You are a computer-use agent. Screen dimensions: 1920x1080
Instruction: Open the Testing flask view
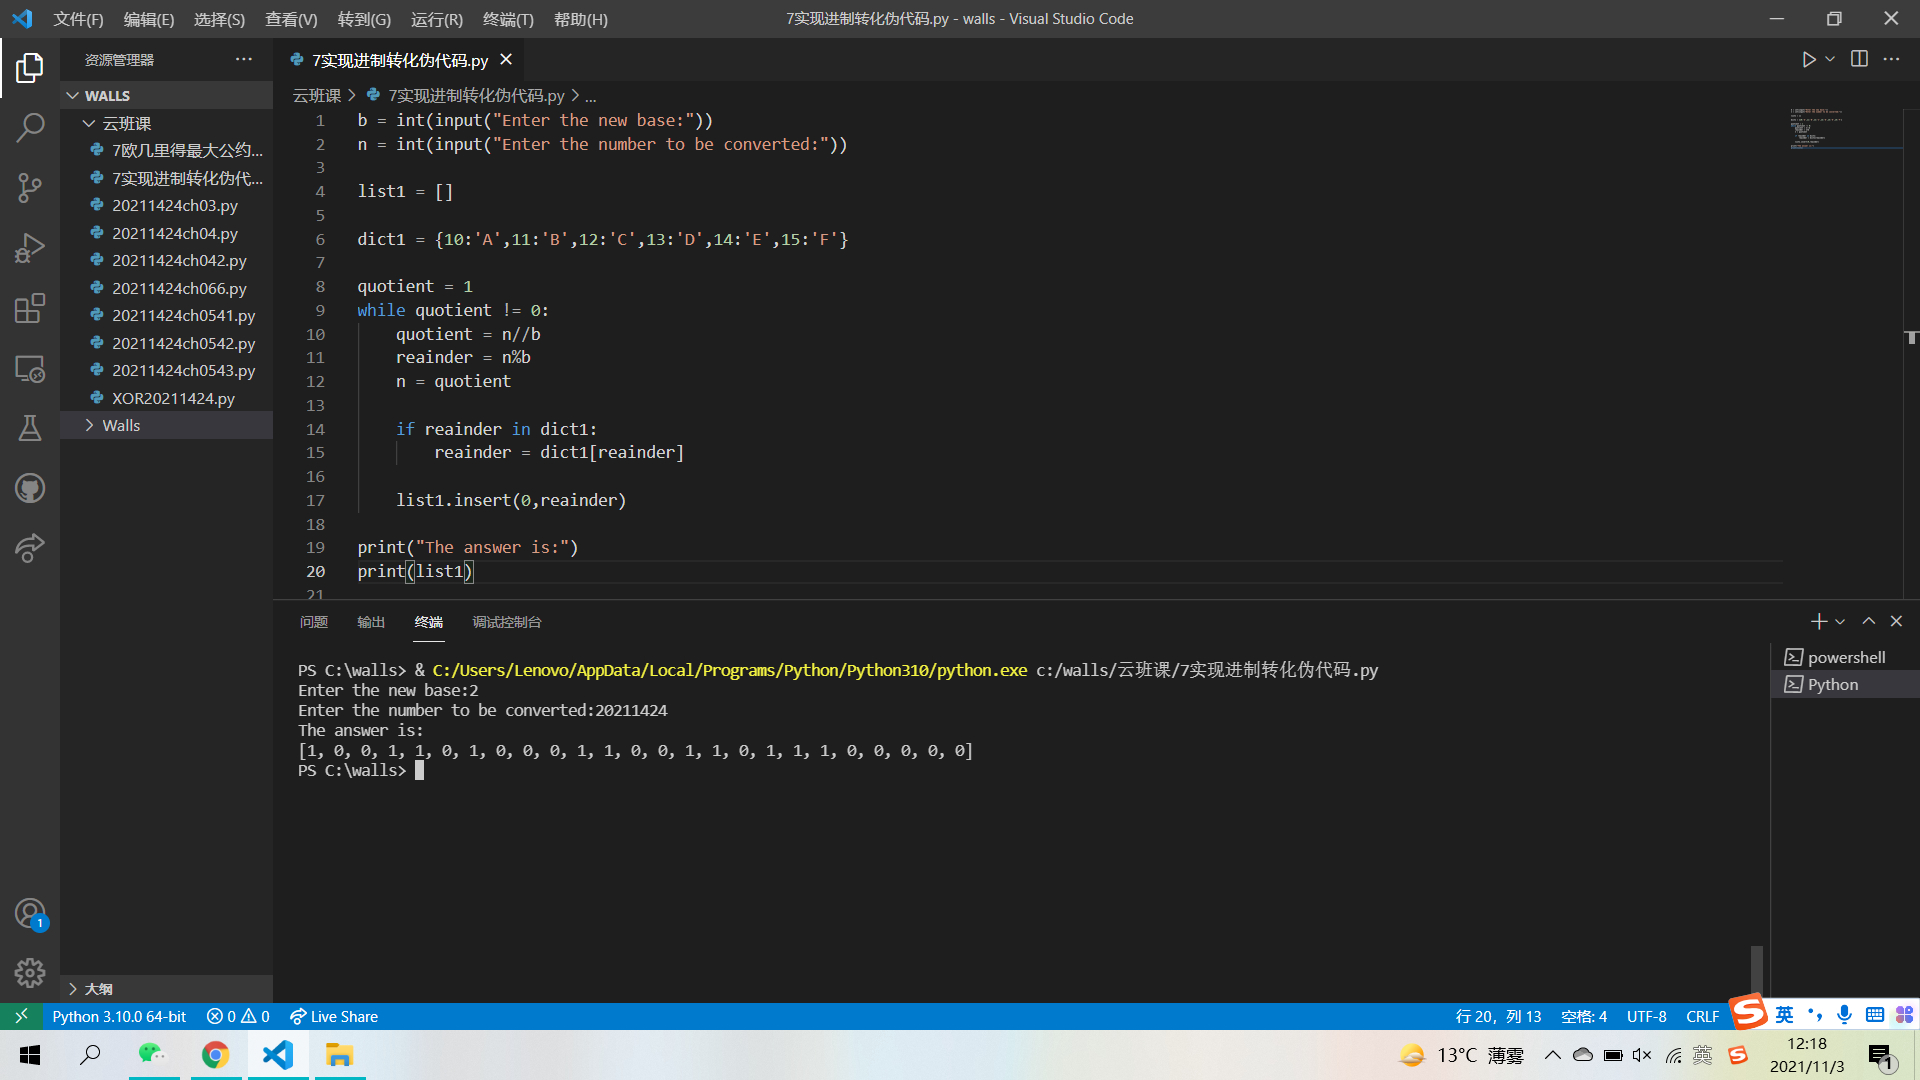pyautogui.click(x=30, y=428)
